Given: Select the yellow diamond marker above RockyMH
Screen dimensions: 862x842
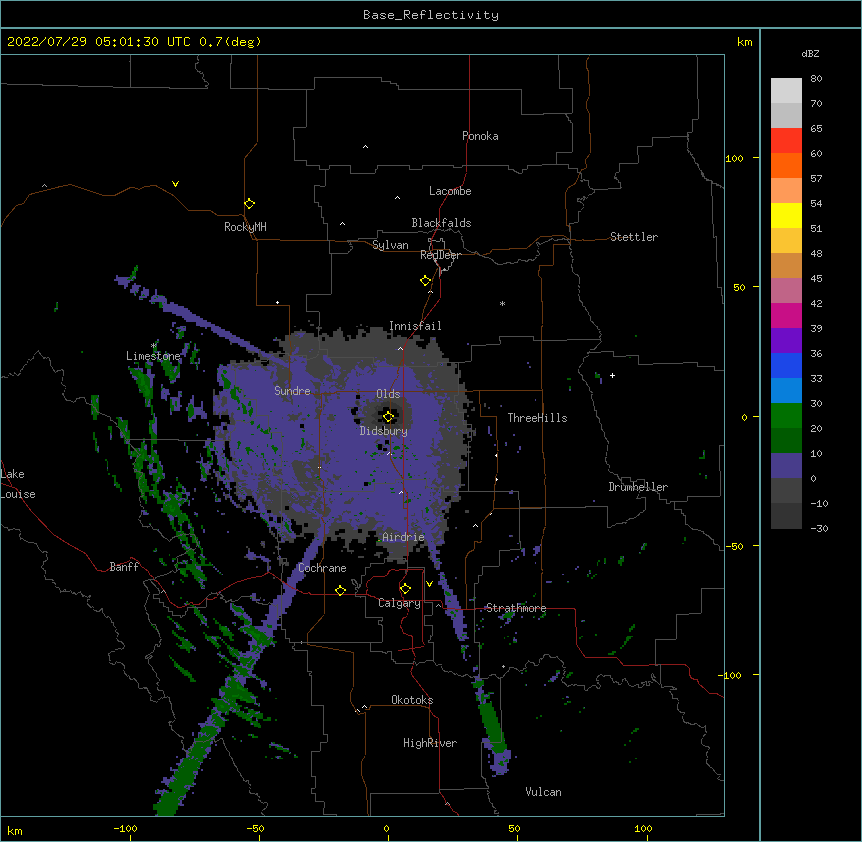Looking at the screenshot, I should [250, 204].
